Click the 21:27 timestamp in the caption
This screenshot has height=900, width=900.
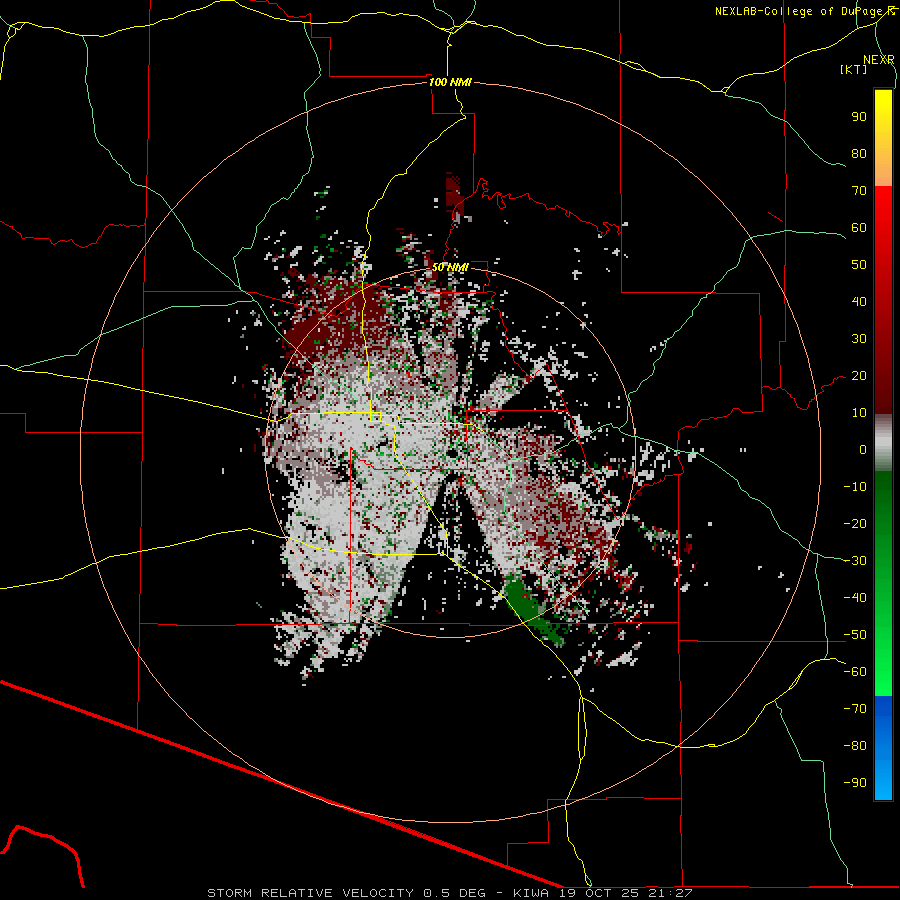(670, 893)
